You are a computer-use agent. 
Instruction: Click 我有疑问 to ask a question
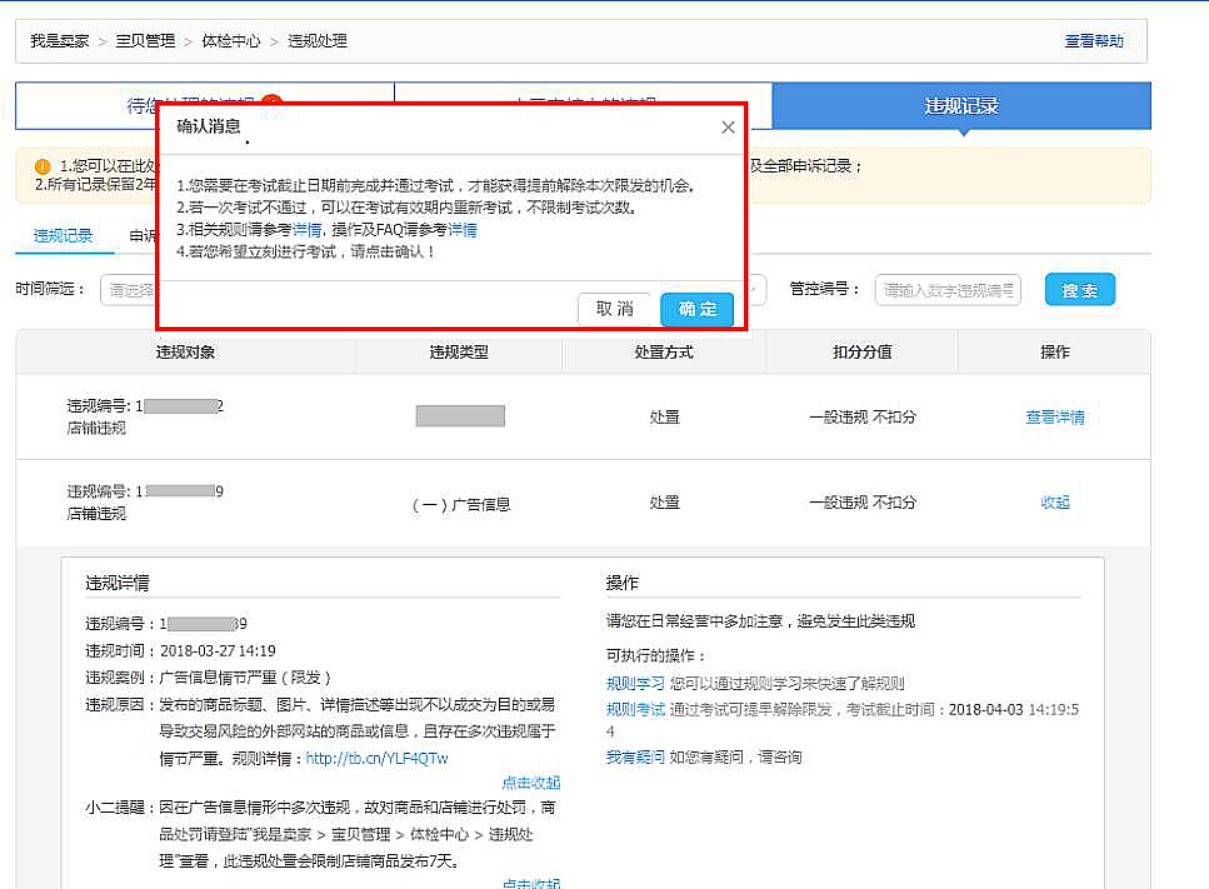coord(635,757)
